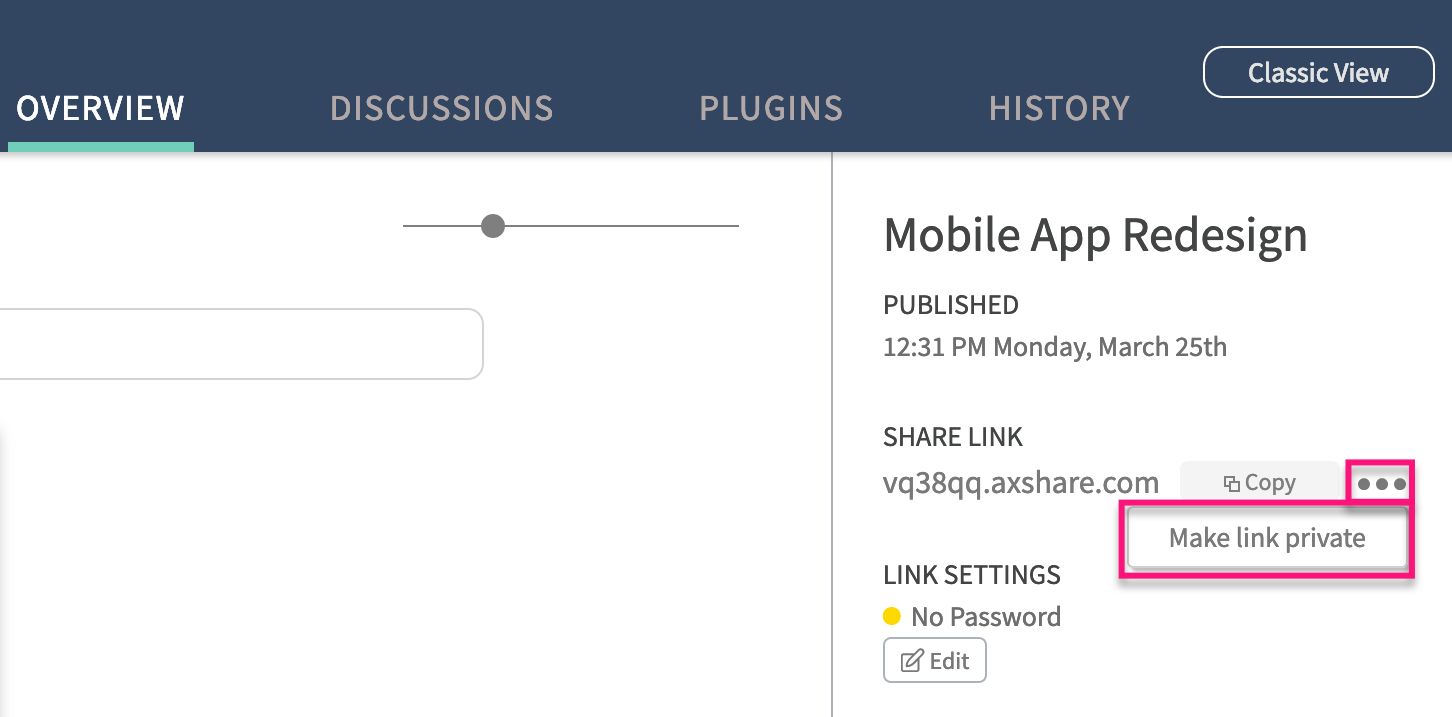Switch to the Discussions tab
The image size is (1452, 717).
click(x=442, y=108)
